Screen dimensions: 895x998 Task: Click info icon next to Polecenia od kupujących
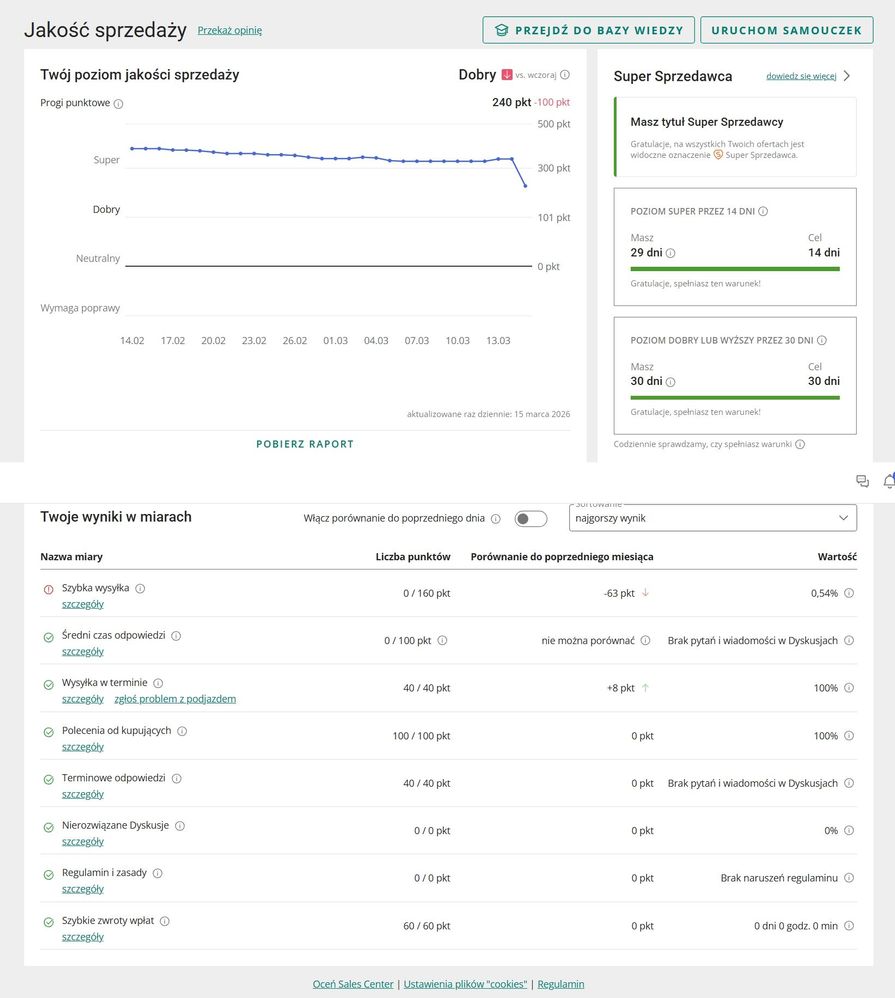pyautogui.click(x=182, y=731)
